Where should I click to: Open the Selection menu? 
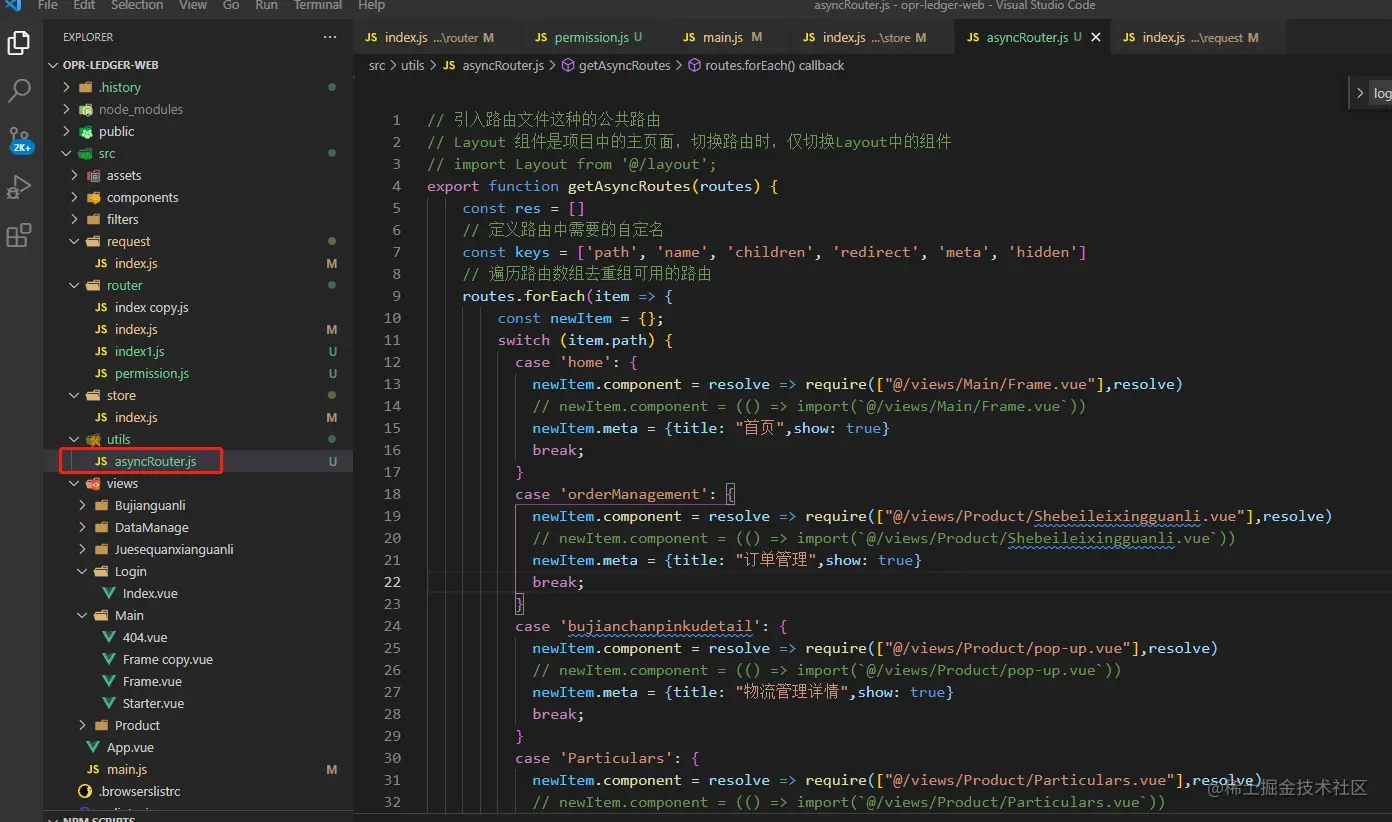(x=137, y=5)
